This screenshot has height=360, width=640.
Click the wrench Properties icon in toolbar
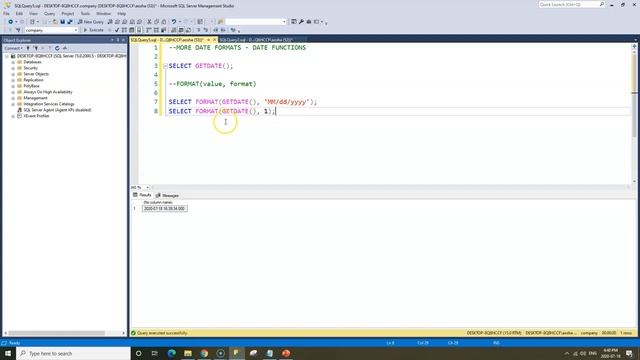point(301,22)
